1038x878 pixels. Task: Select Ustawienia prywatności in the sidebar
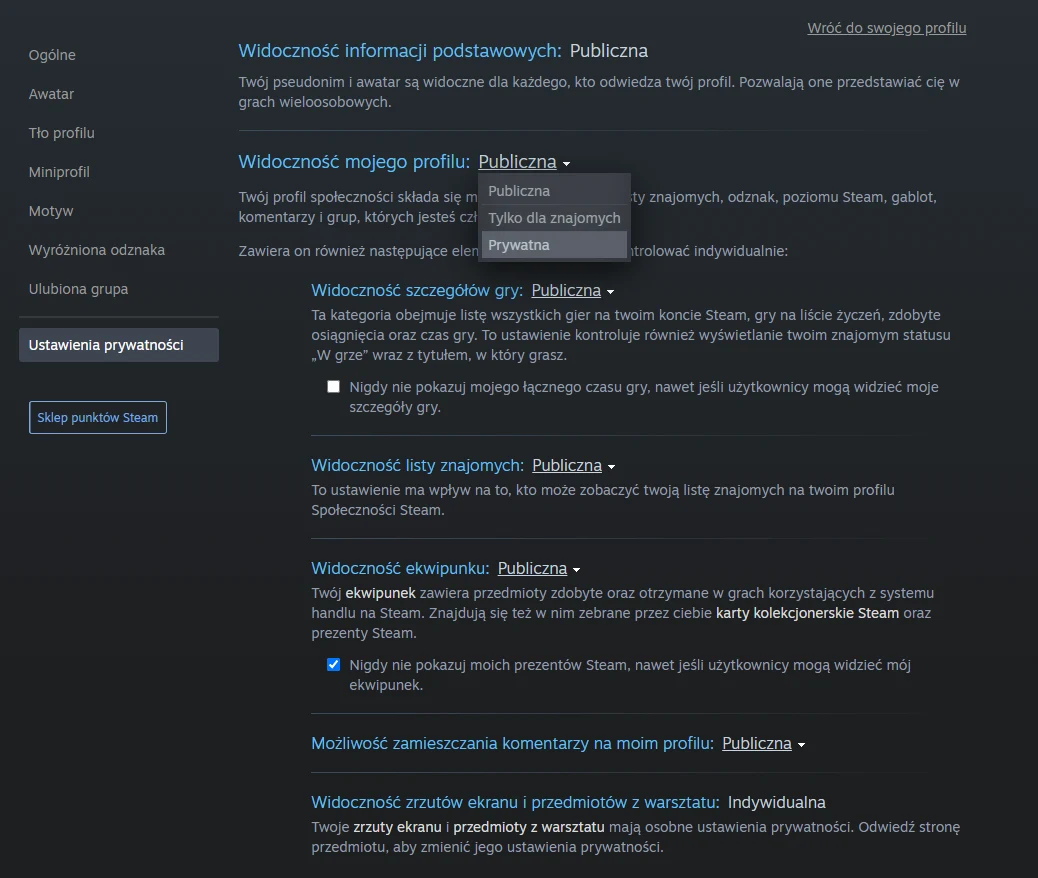pyautogui.click(x=103, y=344)
